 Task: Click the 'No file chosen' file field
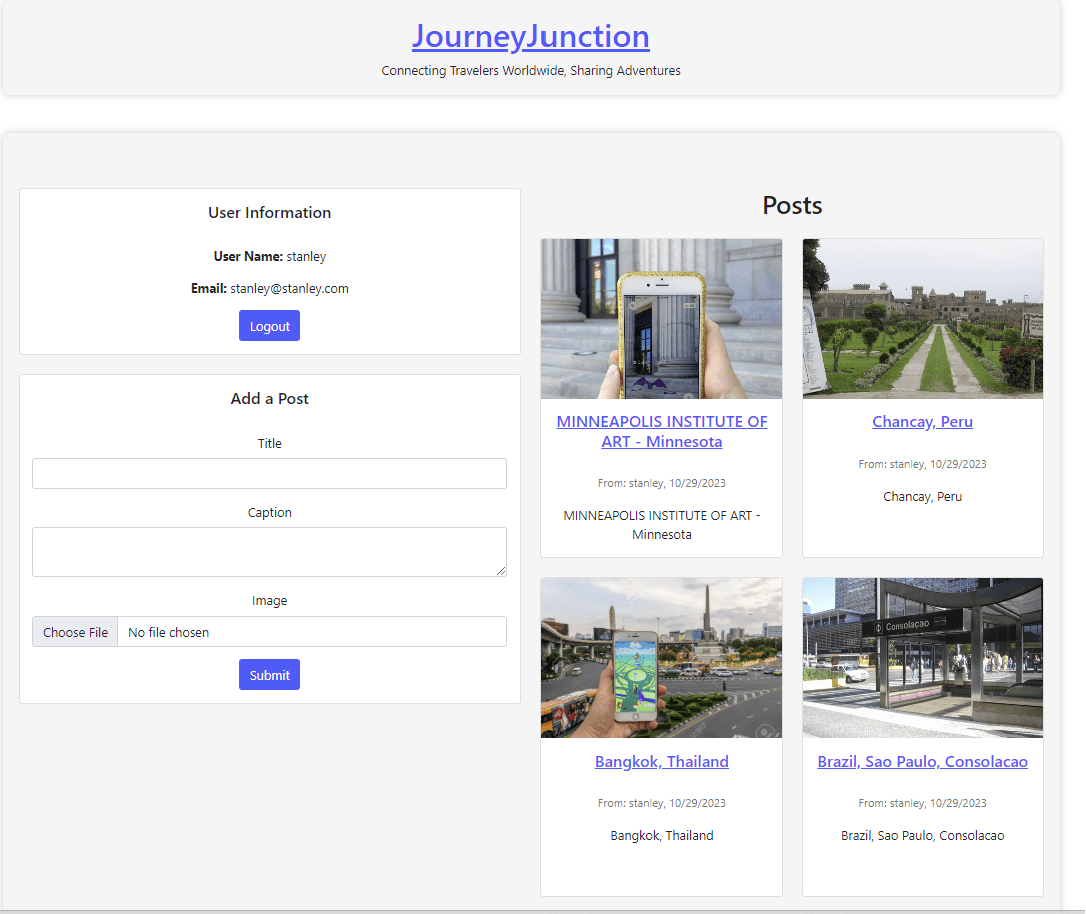[311, 632]
